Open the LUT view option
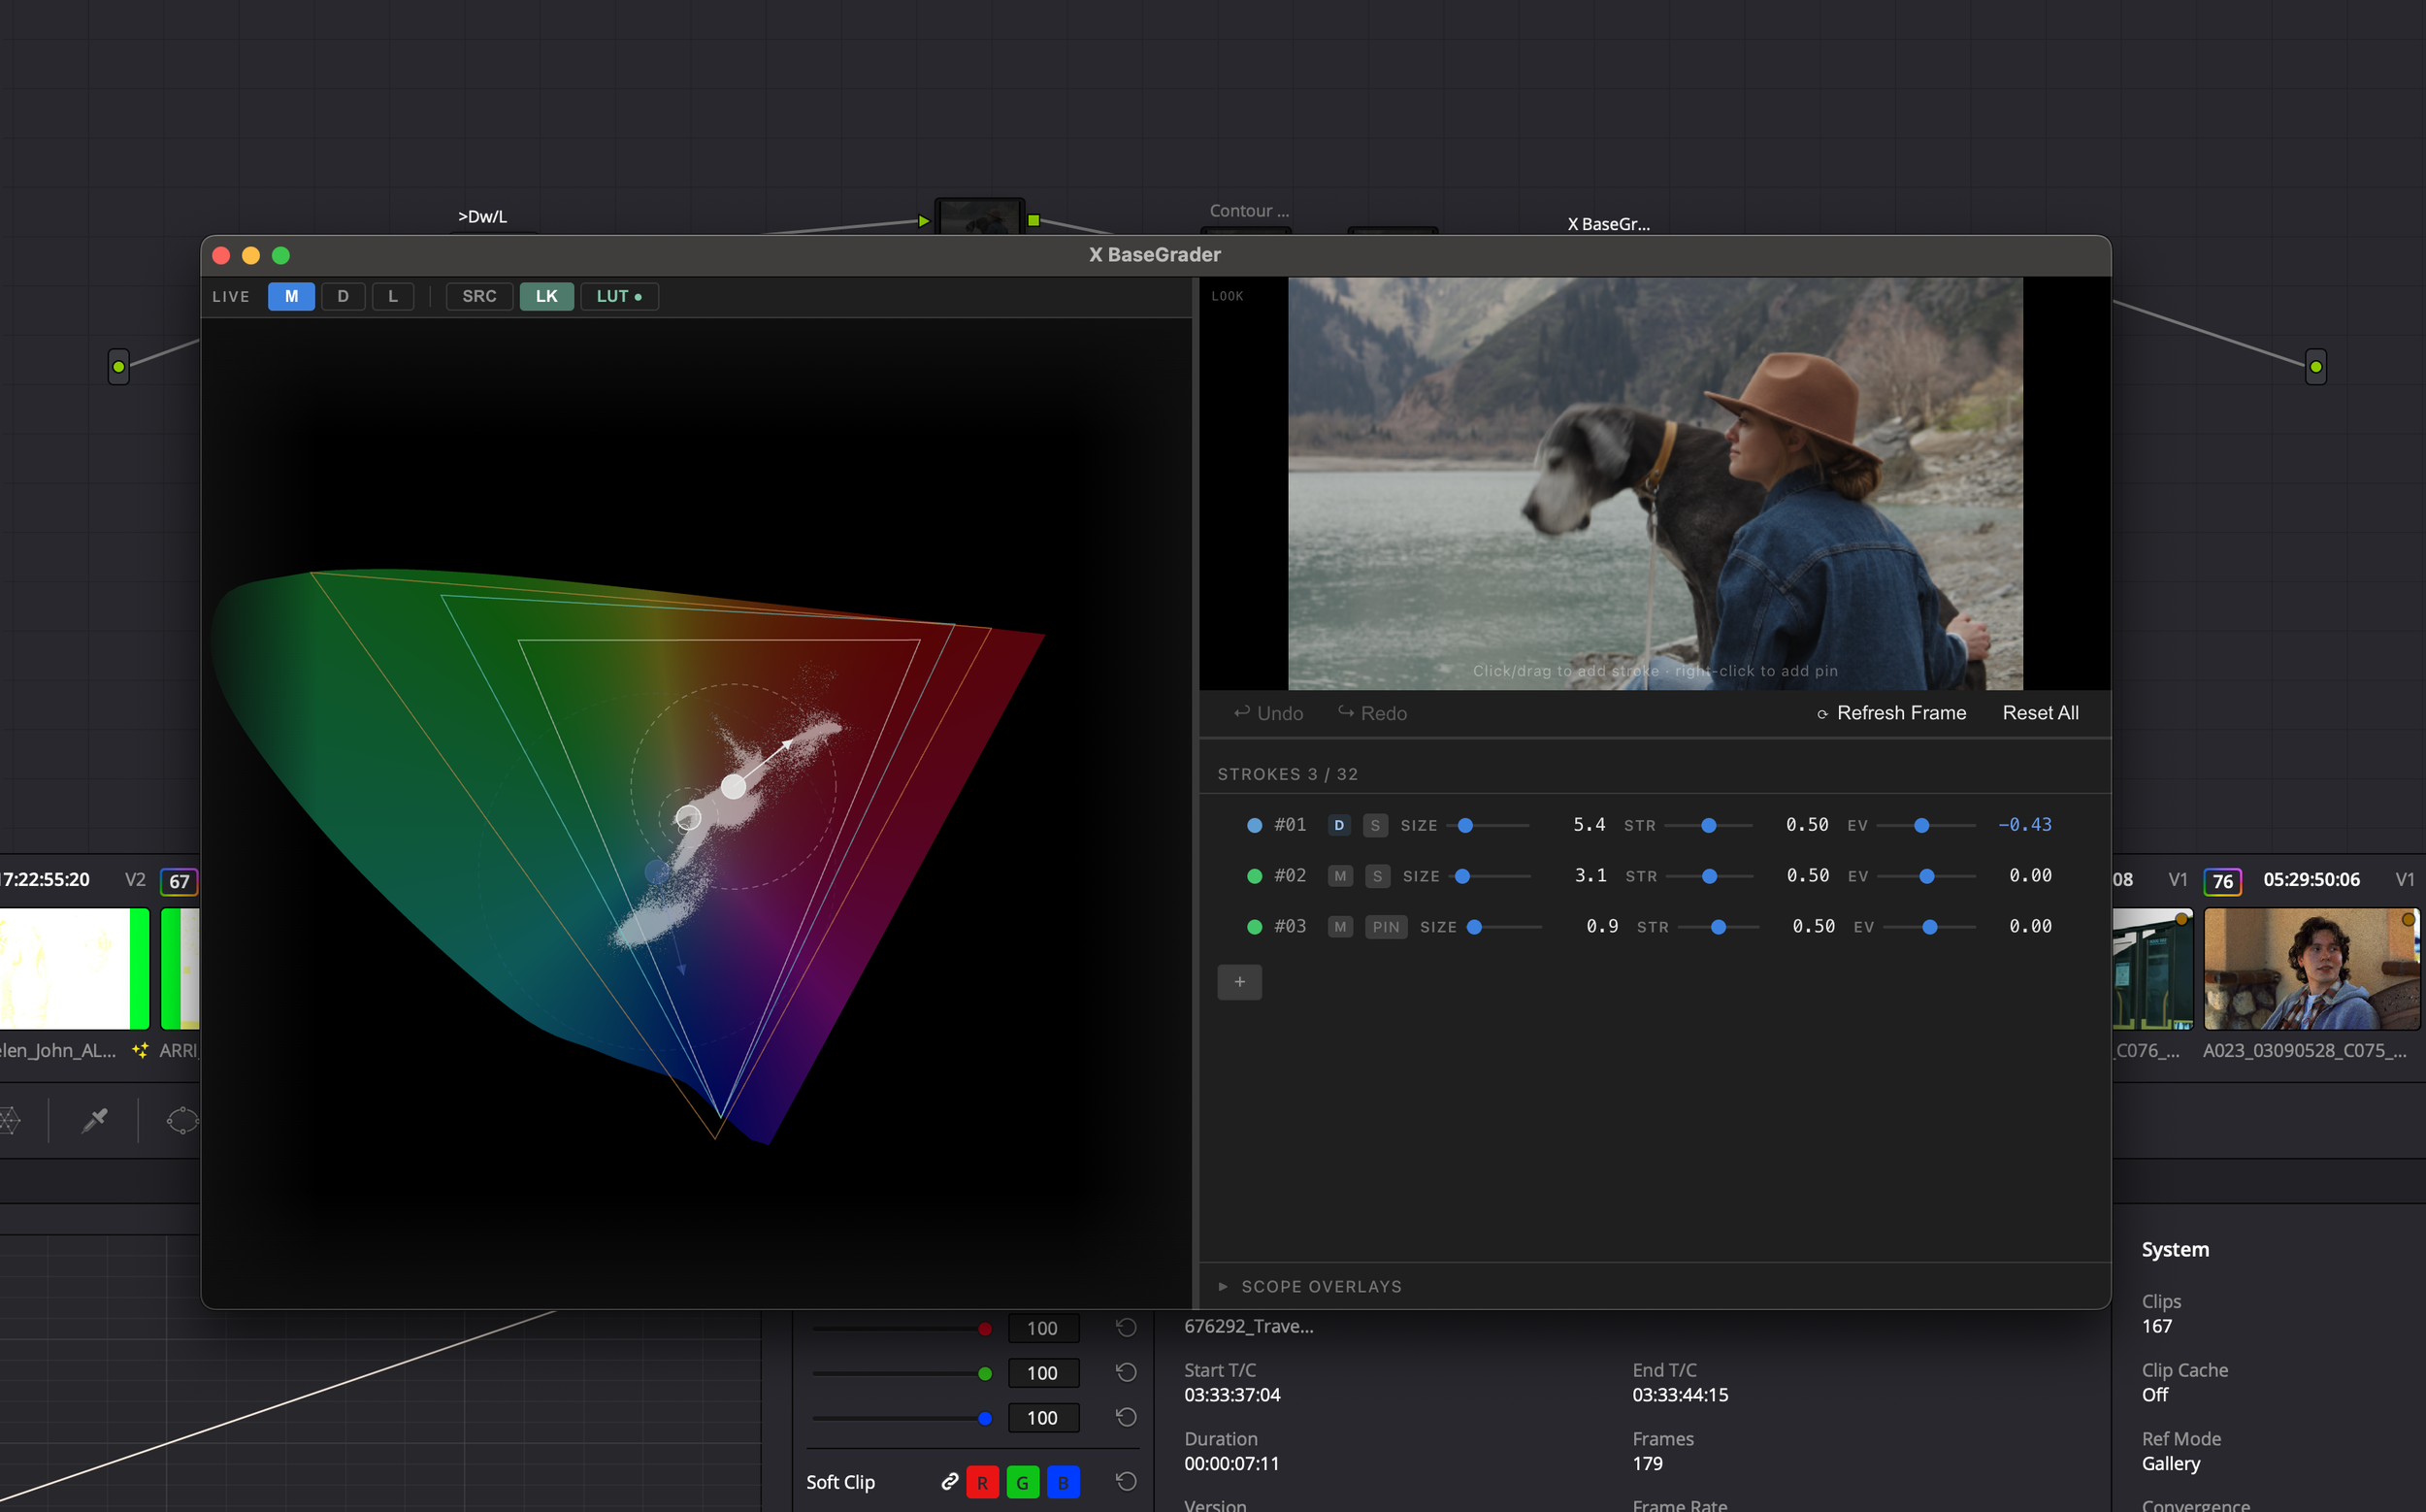Screen dimensions: 2426x1512 pyautogui.click(x=618, y=296)
